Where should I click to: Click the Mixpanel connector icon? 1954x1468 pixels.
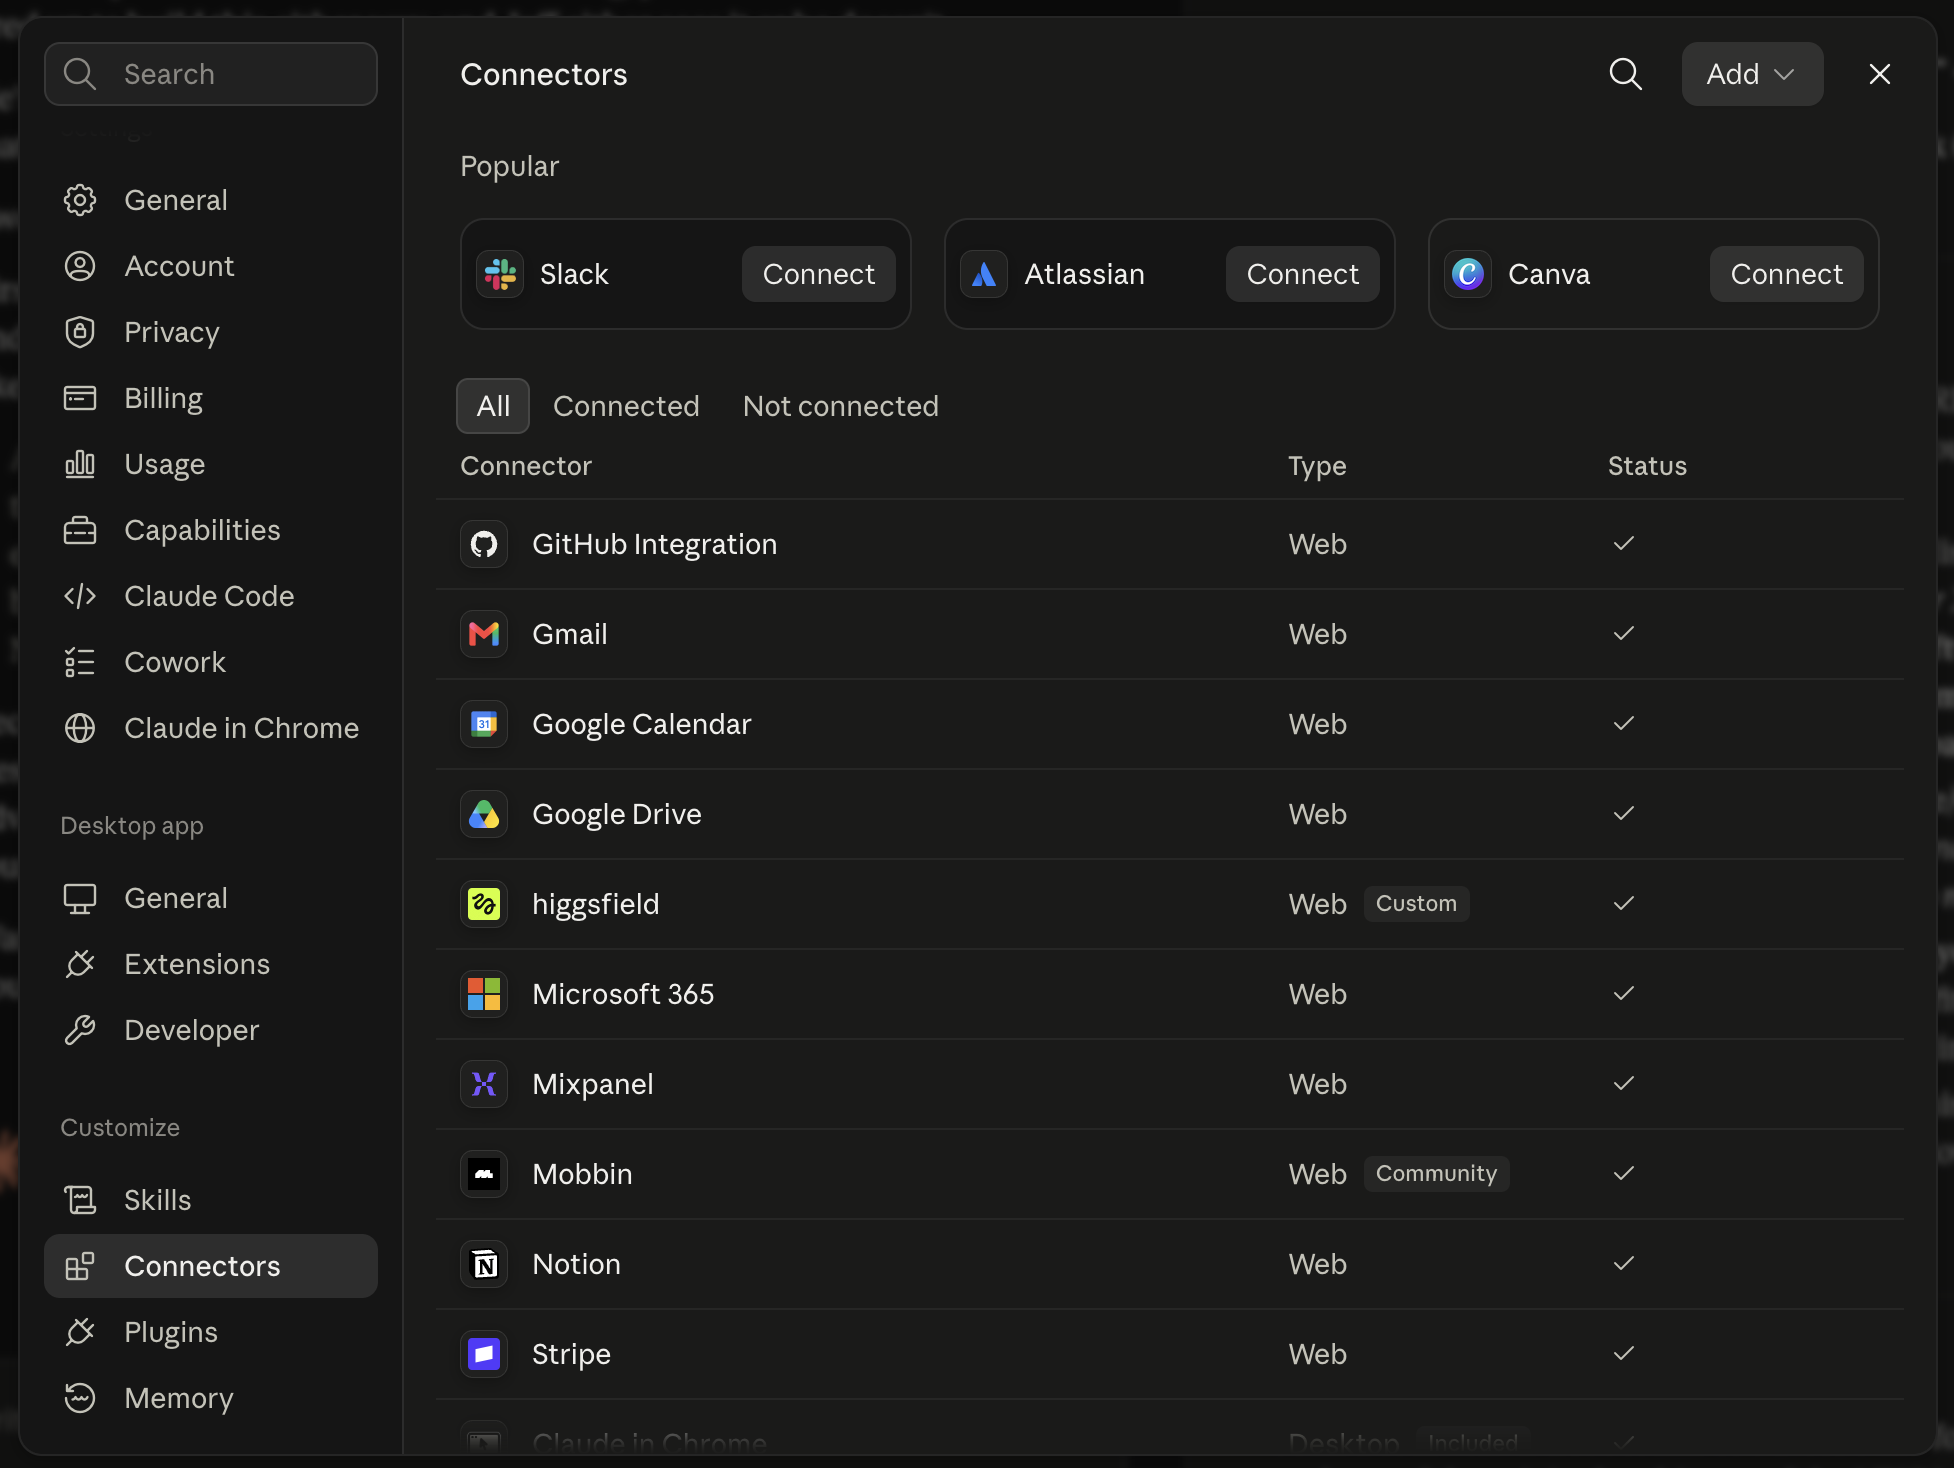[484, 1084]
